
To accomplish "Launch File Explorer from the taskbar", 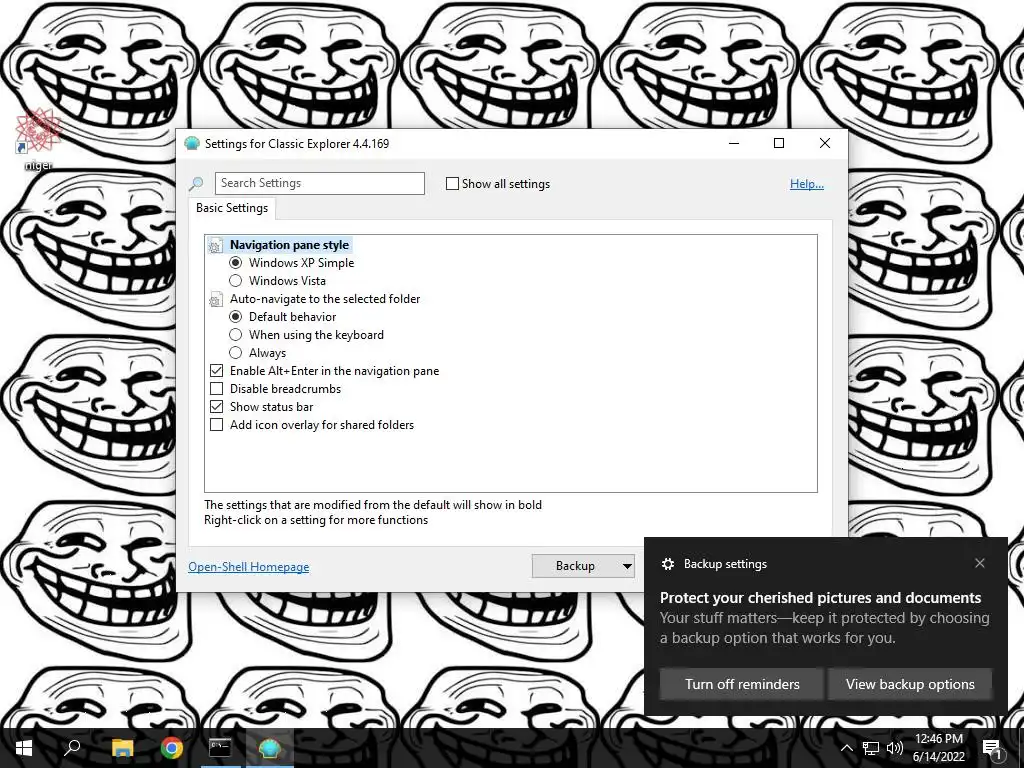I will (122, 748).
